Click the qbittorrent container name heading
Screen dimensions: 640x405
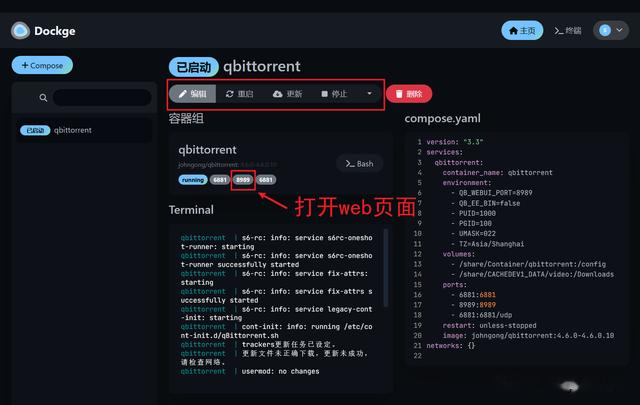(x=207, y=150)
